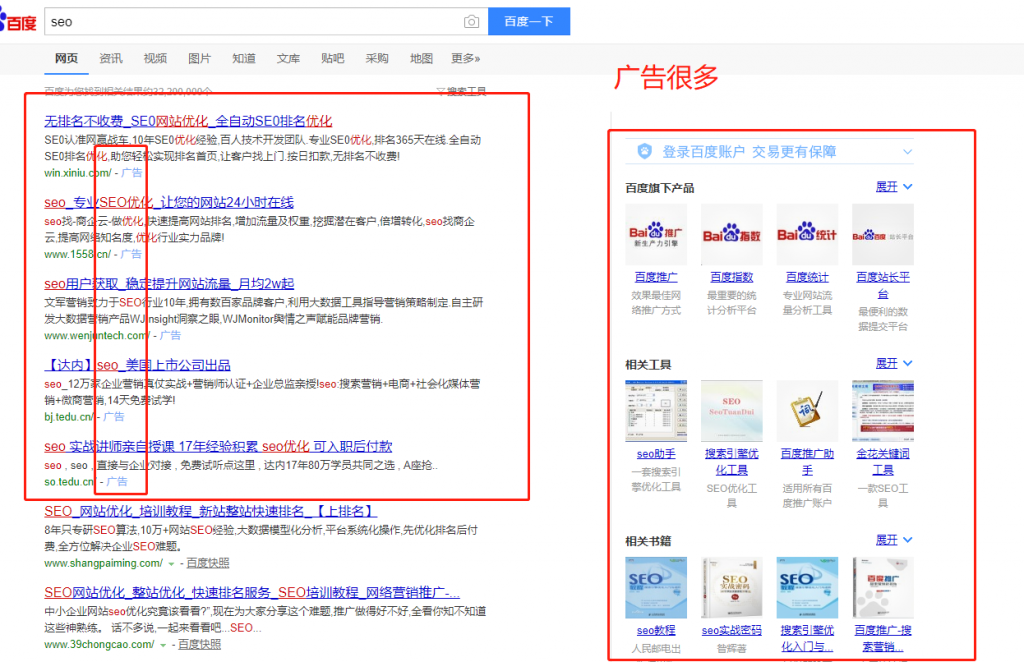The image size is (1024, 662).
Task: Click the 百度推广助手 tool thumbnail
Action: [807, 411]
